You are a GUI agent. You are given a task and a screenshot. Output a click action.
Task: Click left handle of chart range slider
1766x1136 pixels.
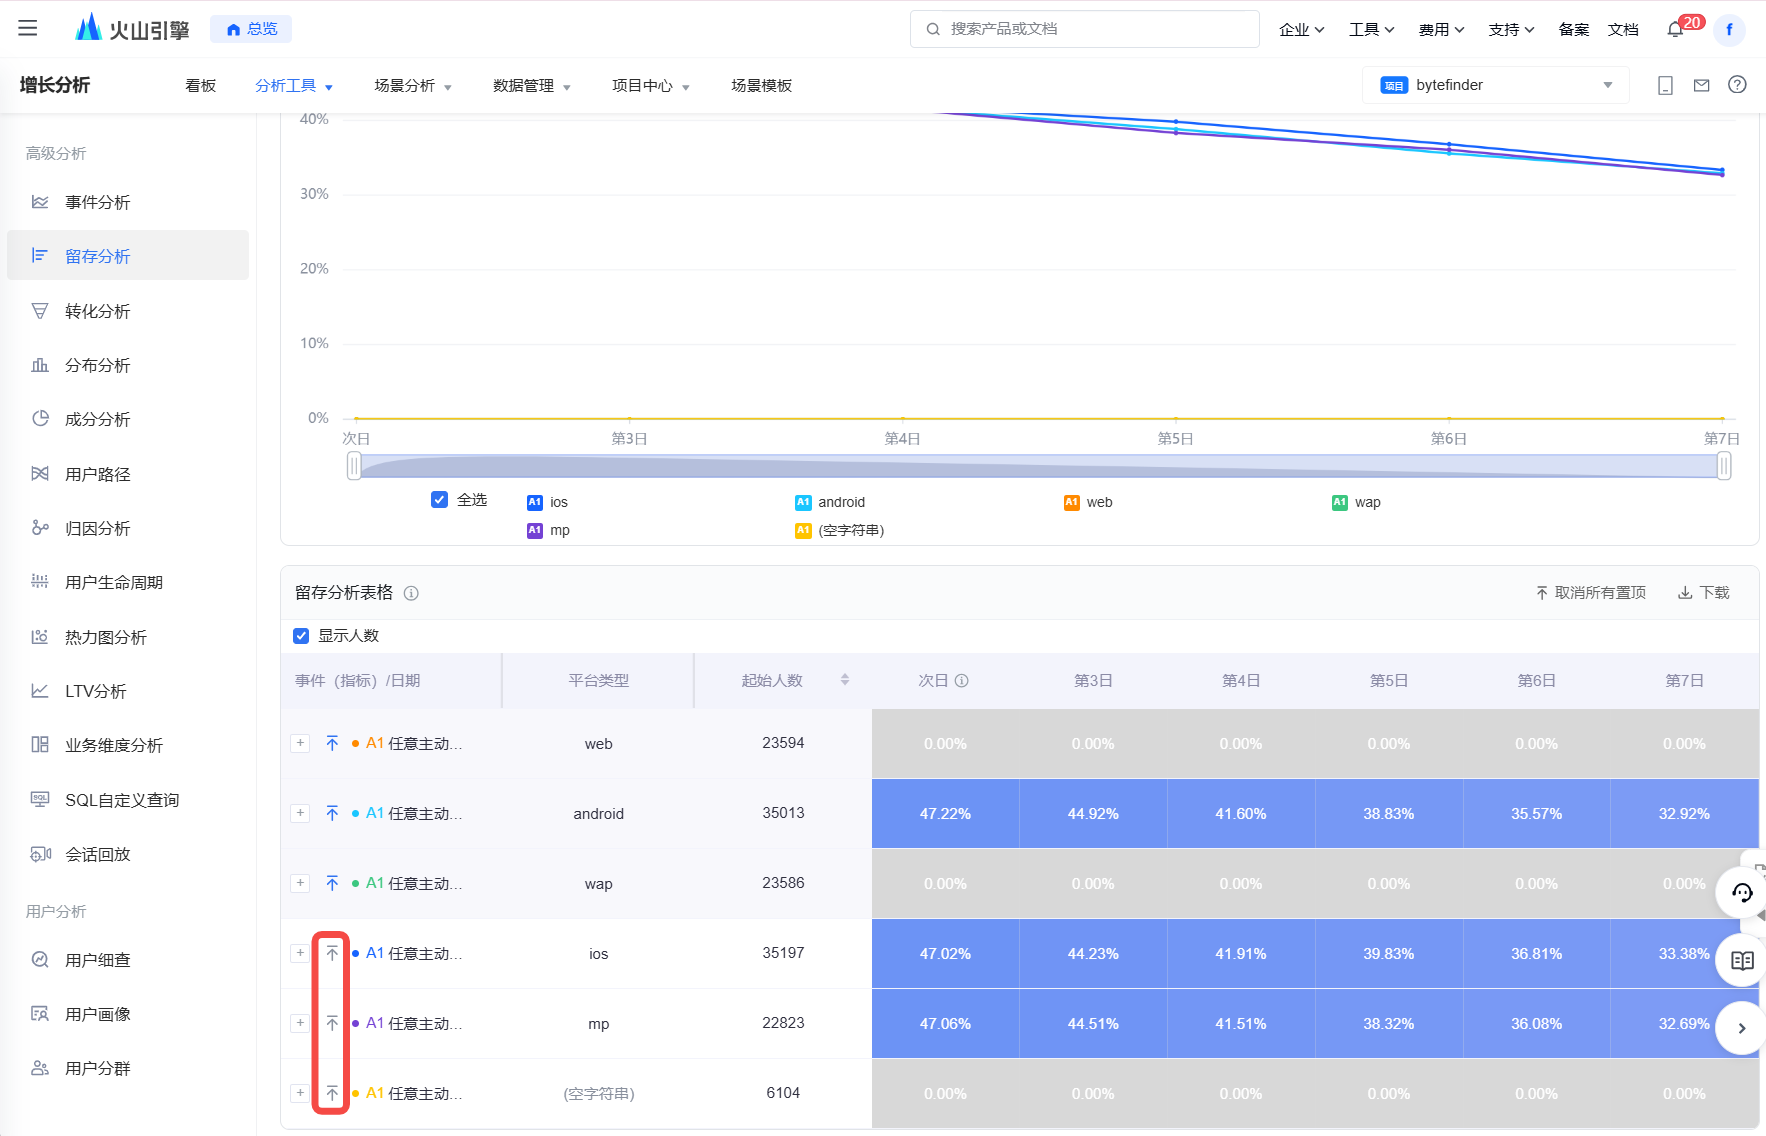(354, 466)
